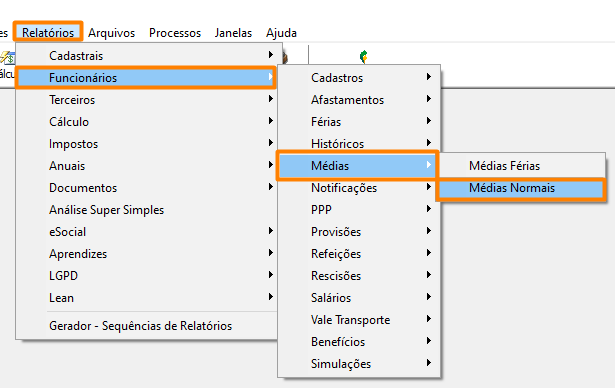The image size is (615, 388).
Task: Select Médias Férias report
Action: tap(521, 166)
